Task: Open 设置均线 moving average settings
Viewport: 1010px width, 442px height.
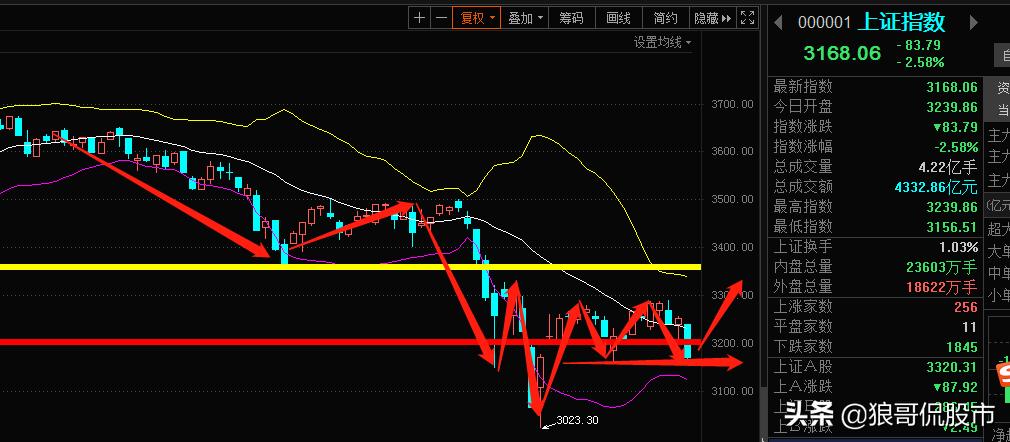Action: click(661, 42)
